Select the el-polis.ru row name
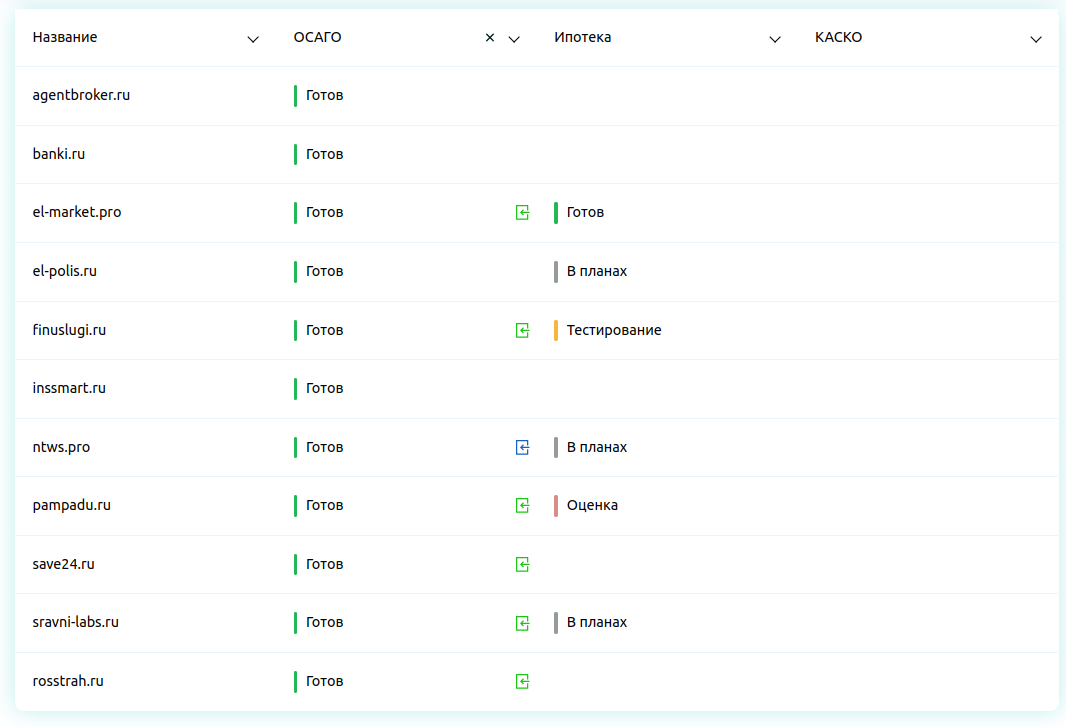 coord(65,271)
